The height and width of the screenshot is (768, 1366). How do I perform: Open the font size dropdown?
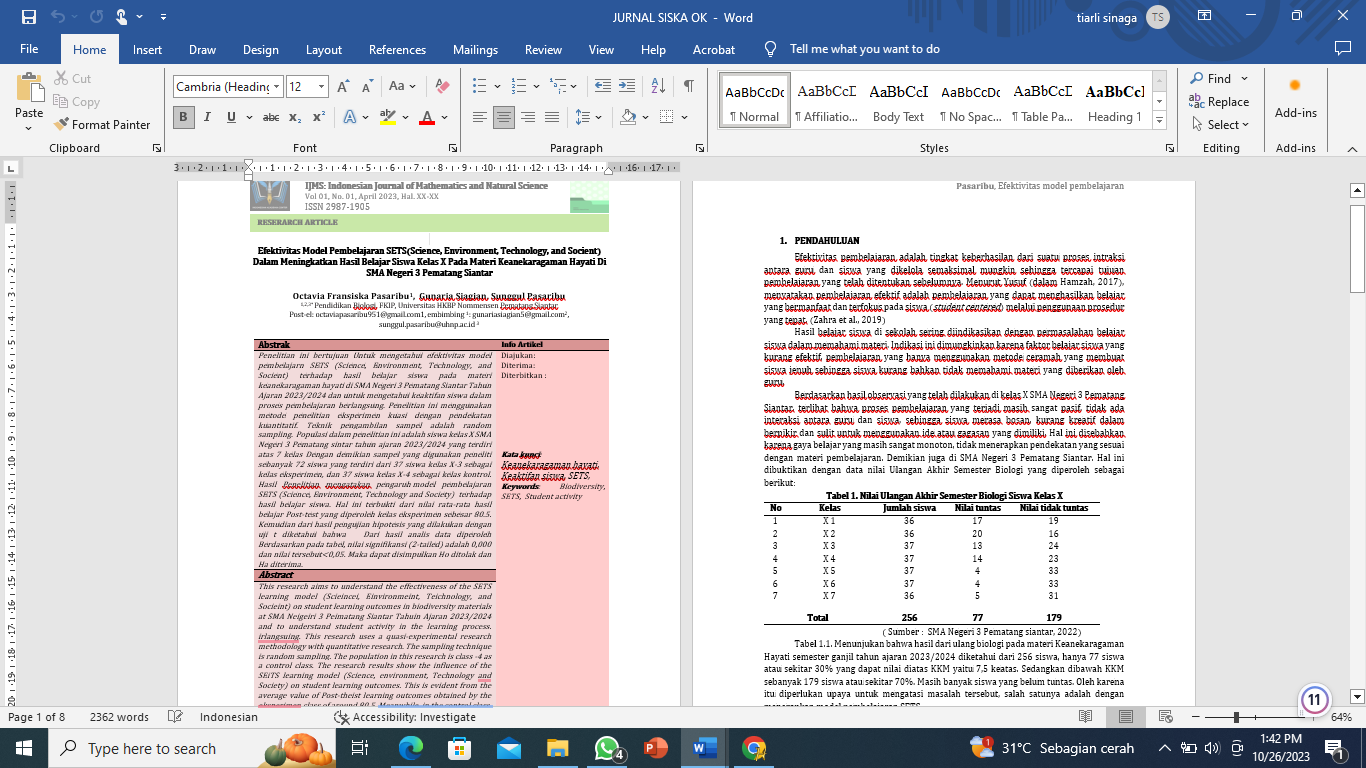(322, 87)
